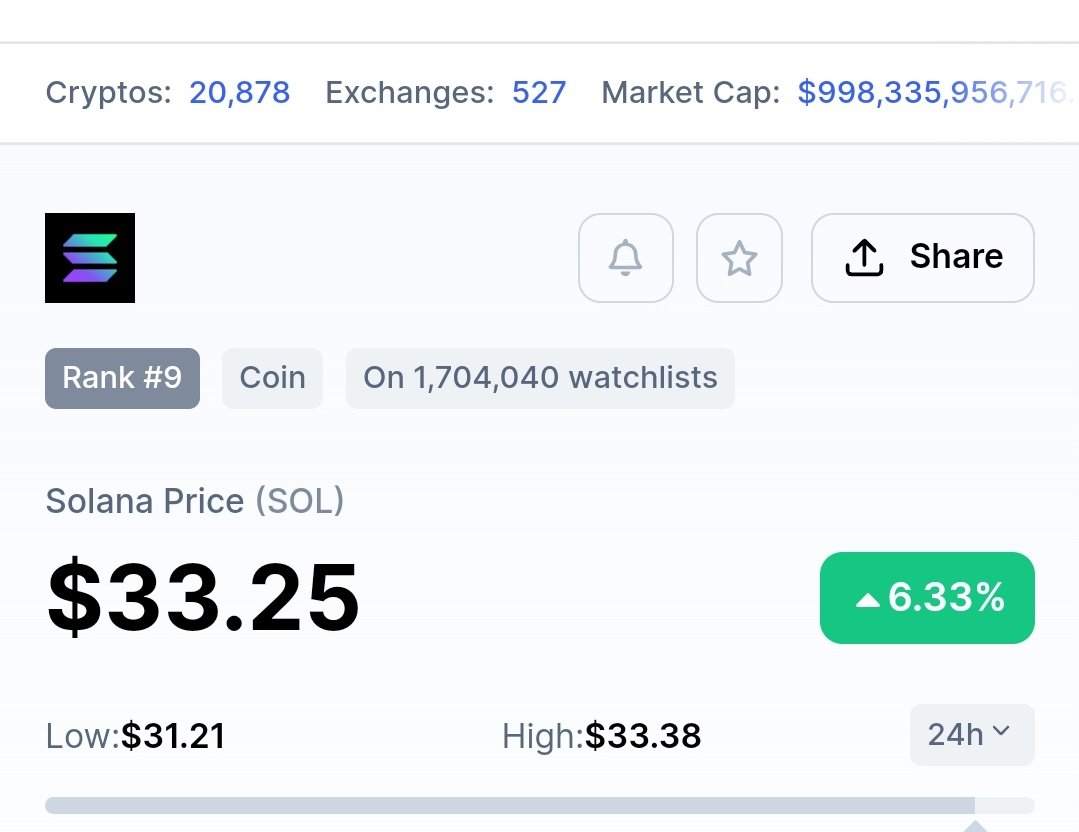Click the On 1,704,040 watchlists tag
Image resolution: width=1079 pixels, height=832 pixels.
[x=540, y=378]
